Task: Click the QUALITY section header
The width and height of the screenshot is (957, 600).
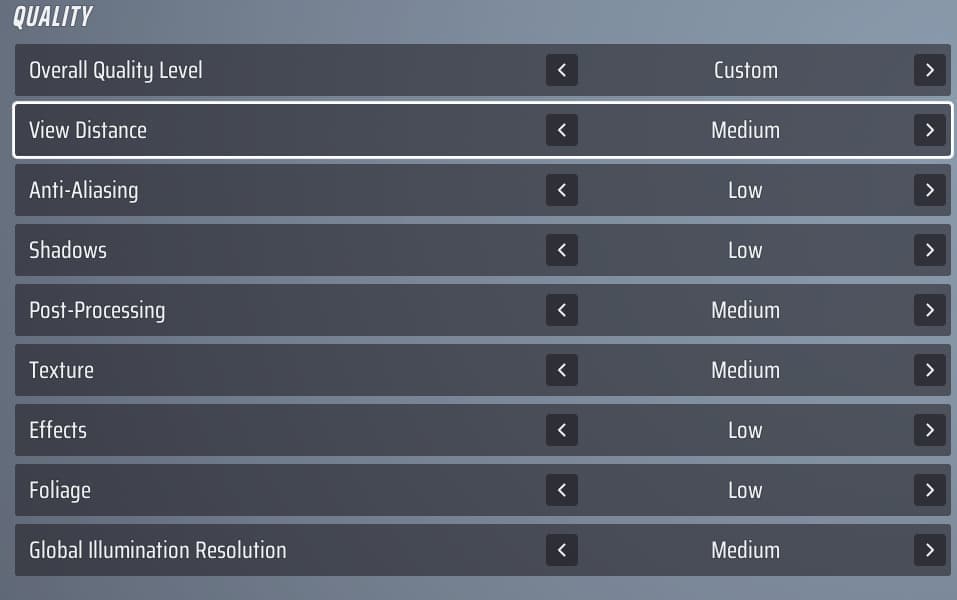Action: click(52, 16)
